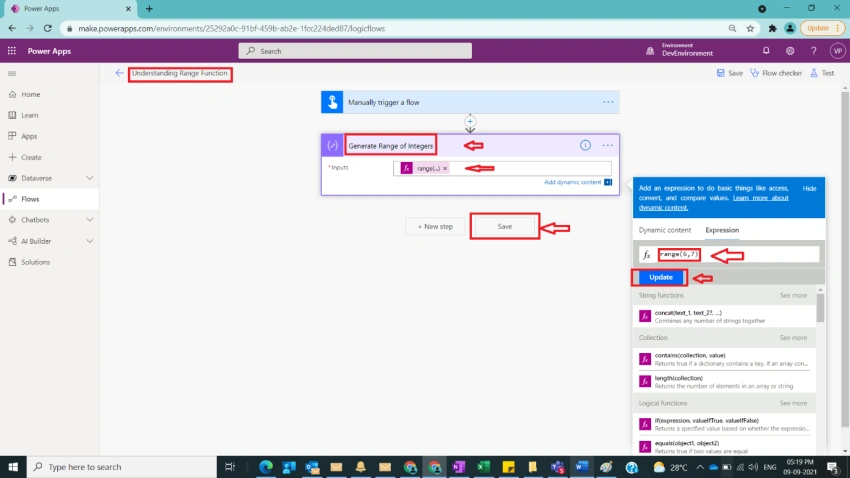
Task: Expand the AI Builder navigation section
Action: point(89,241)
